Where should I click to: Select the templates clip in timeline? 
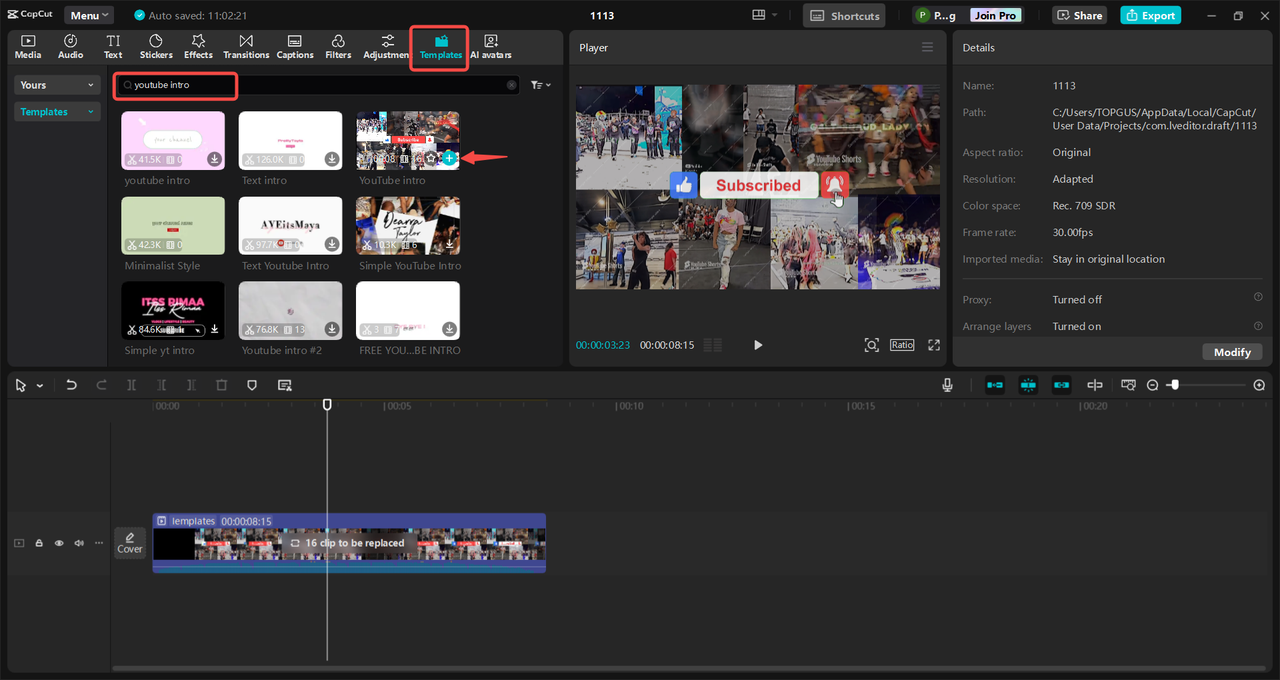click(x=349, y=543)
